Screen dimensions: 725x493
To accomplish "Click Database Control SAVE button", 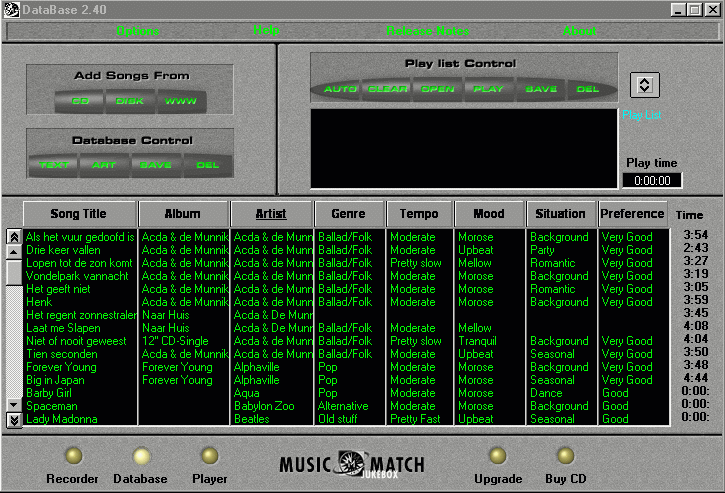I will 156,165.
